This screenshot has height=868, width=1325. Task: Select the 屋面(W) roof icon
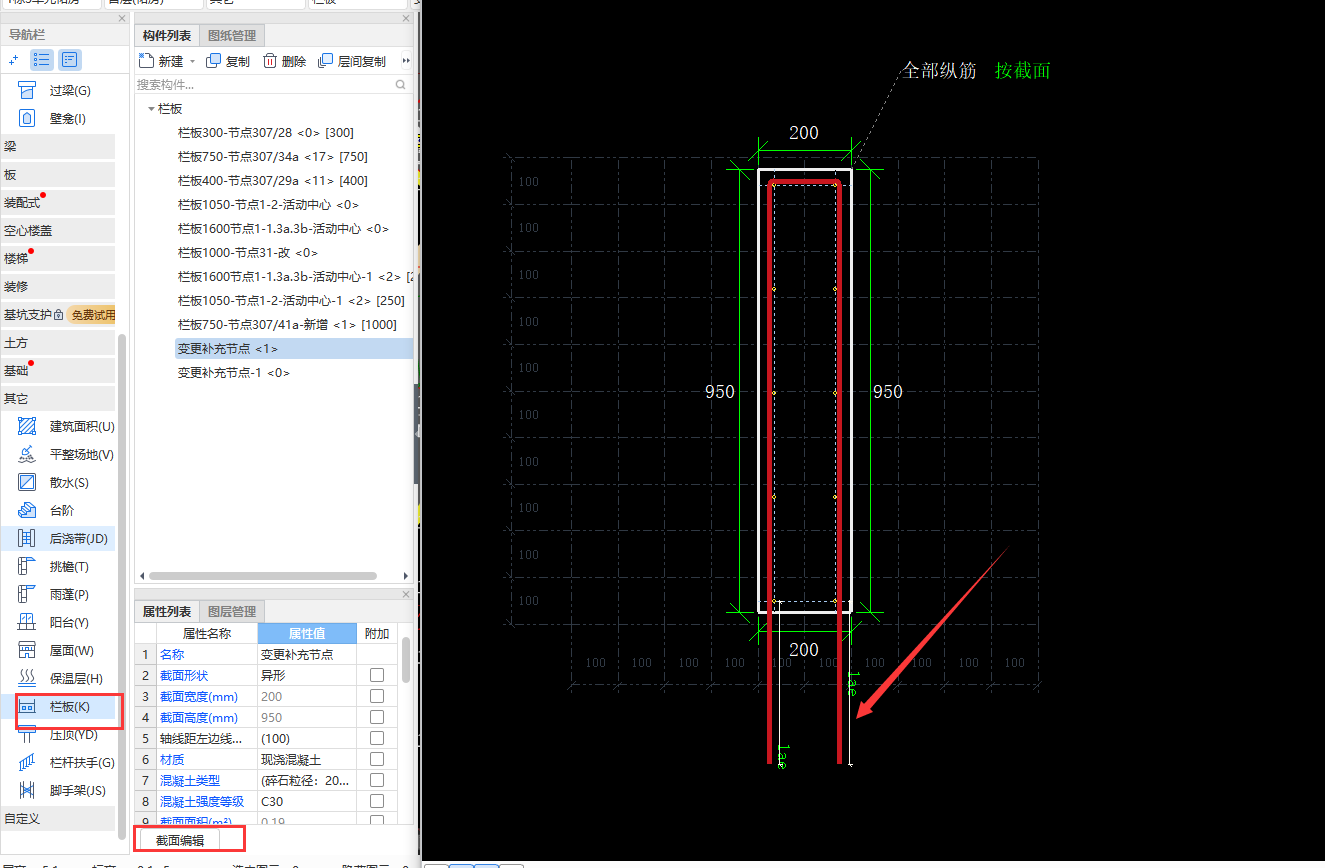[x=28, y=651]
